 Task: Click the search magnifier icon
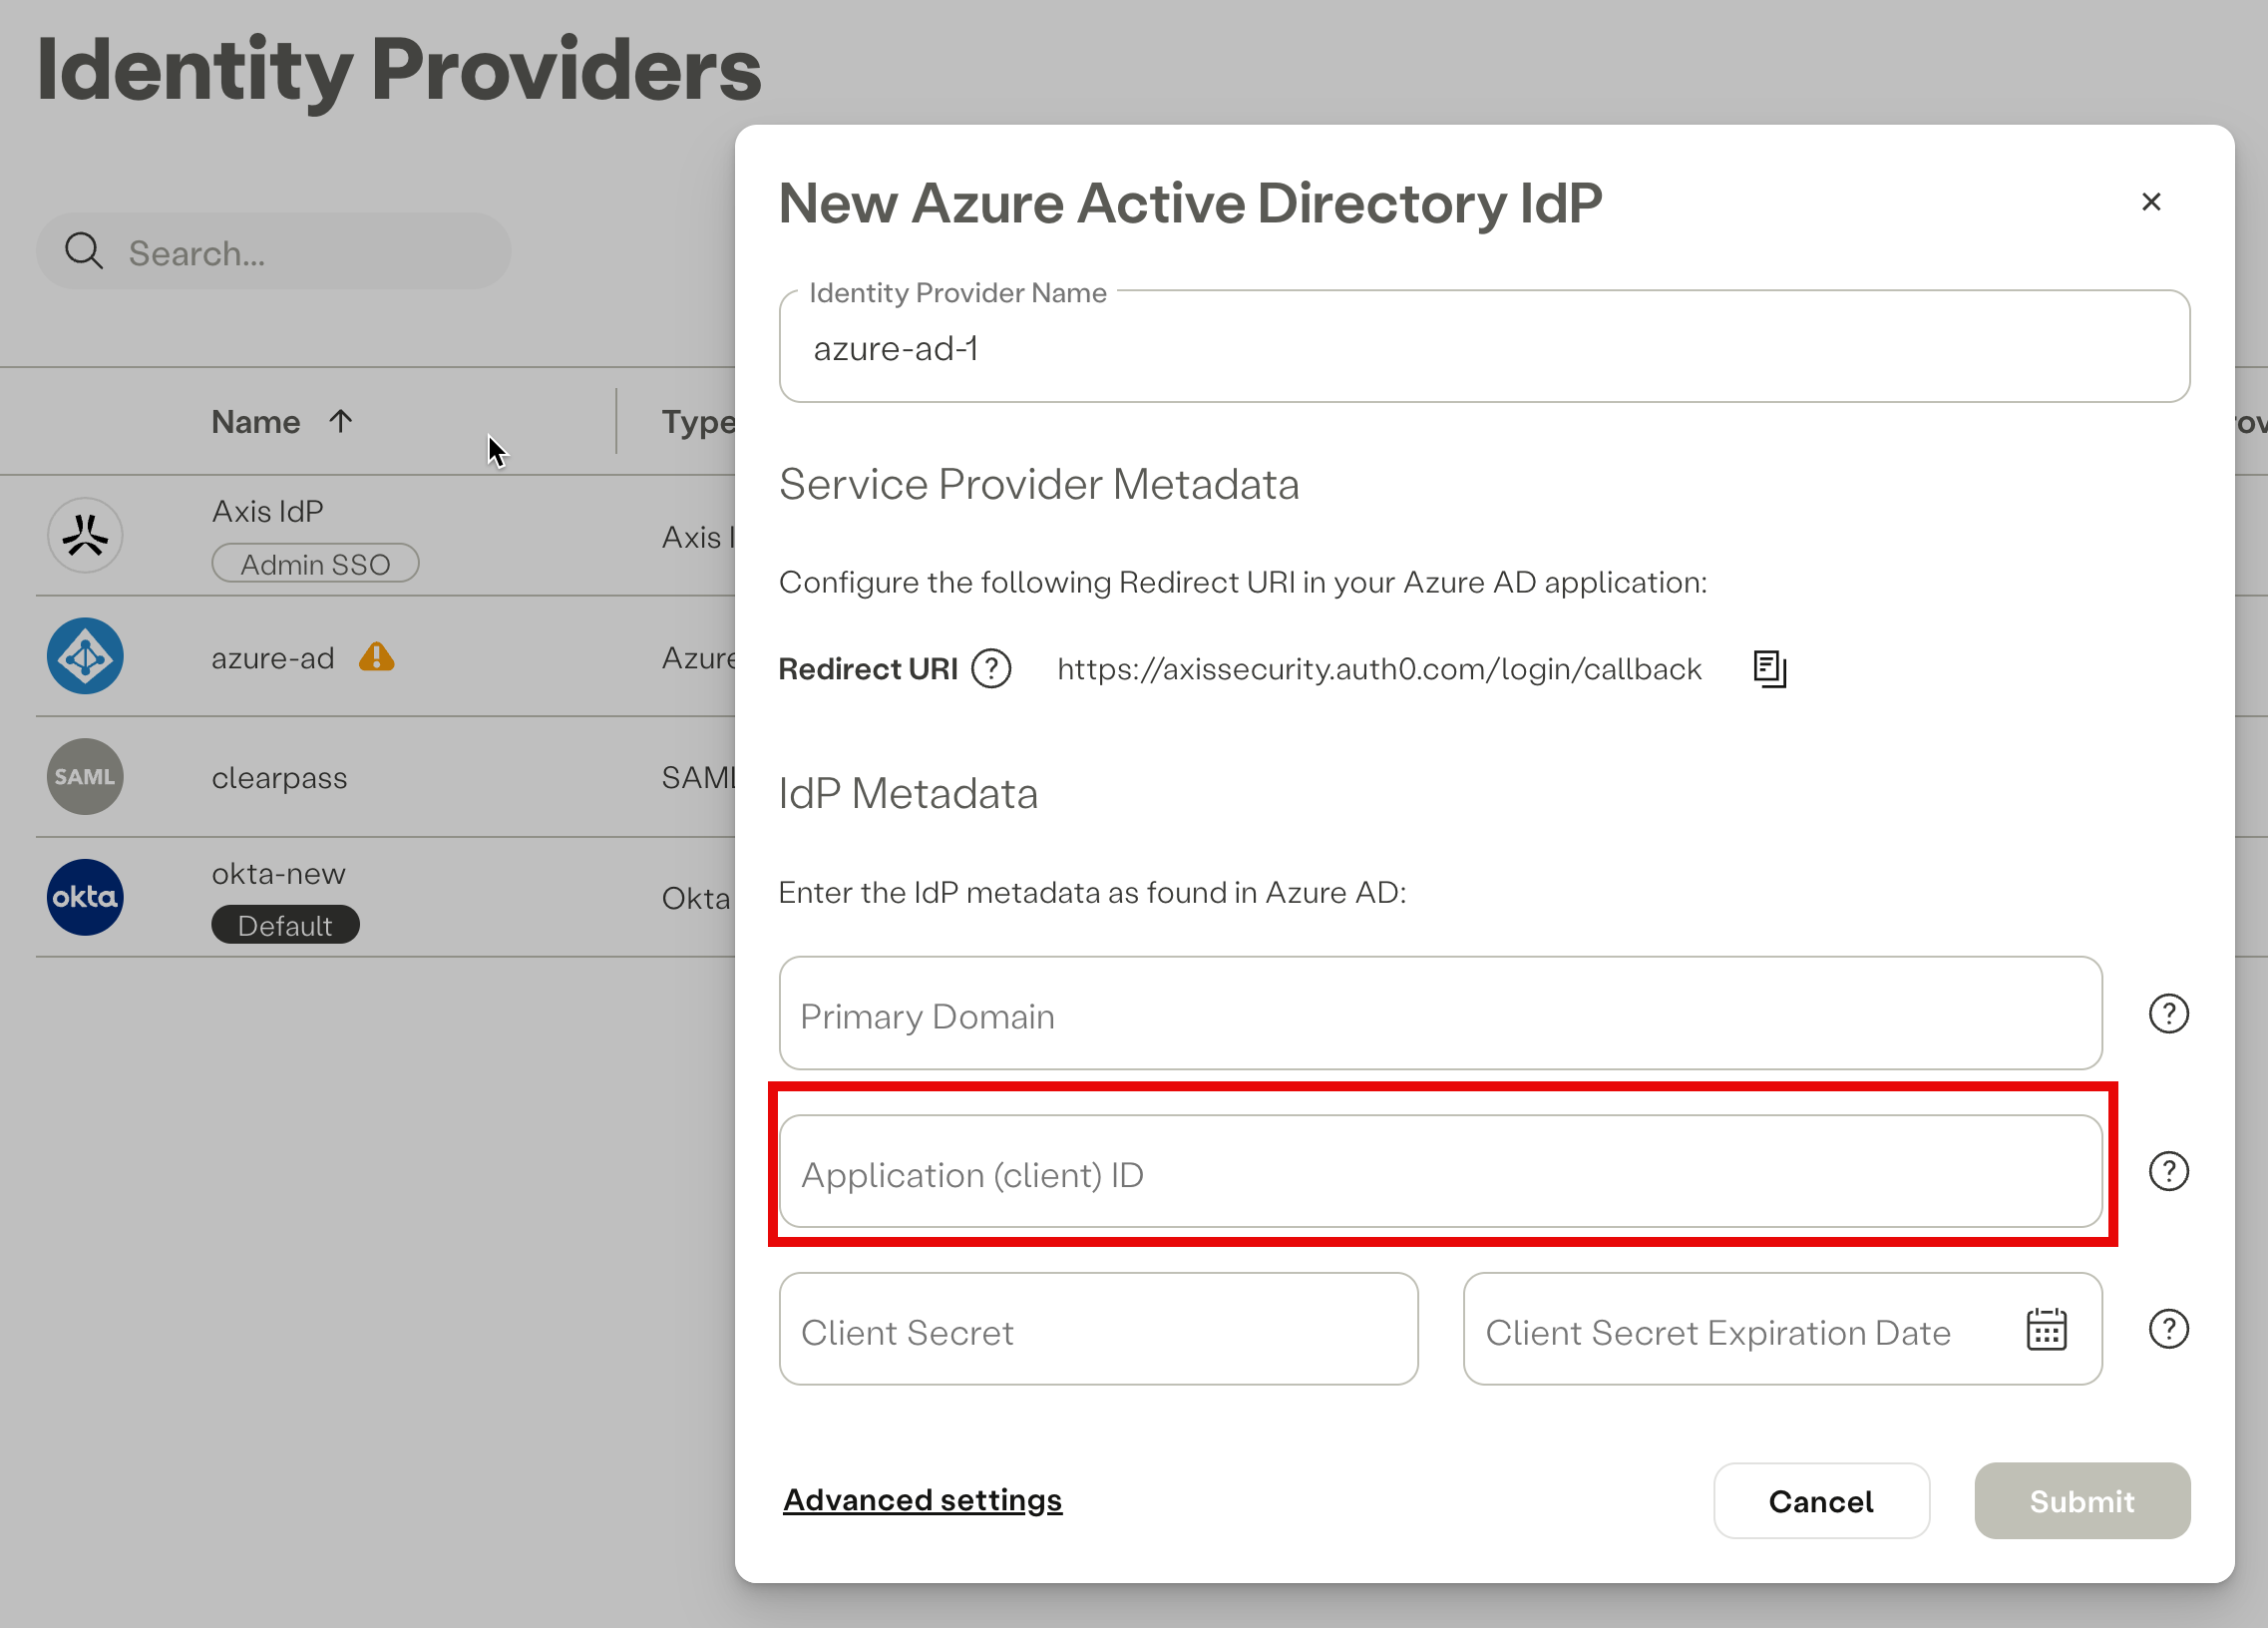[x=84, y=251]
